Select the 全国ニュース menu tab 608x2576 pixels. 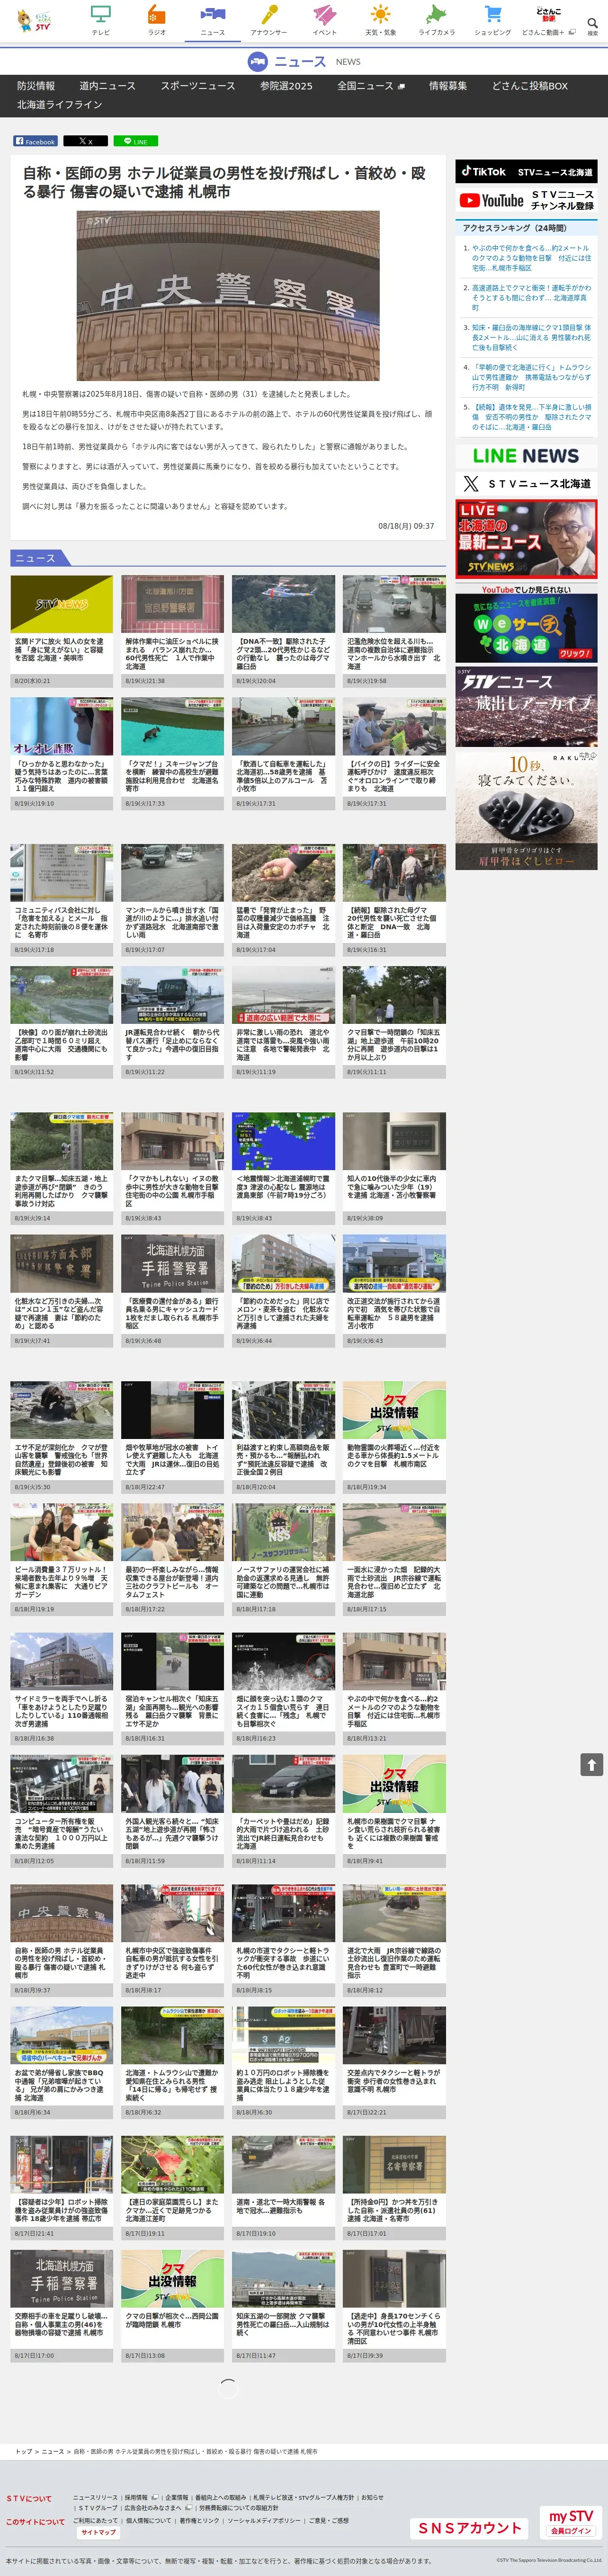371,86
